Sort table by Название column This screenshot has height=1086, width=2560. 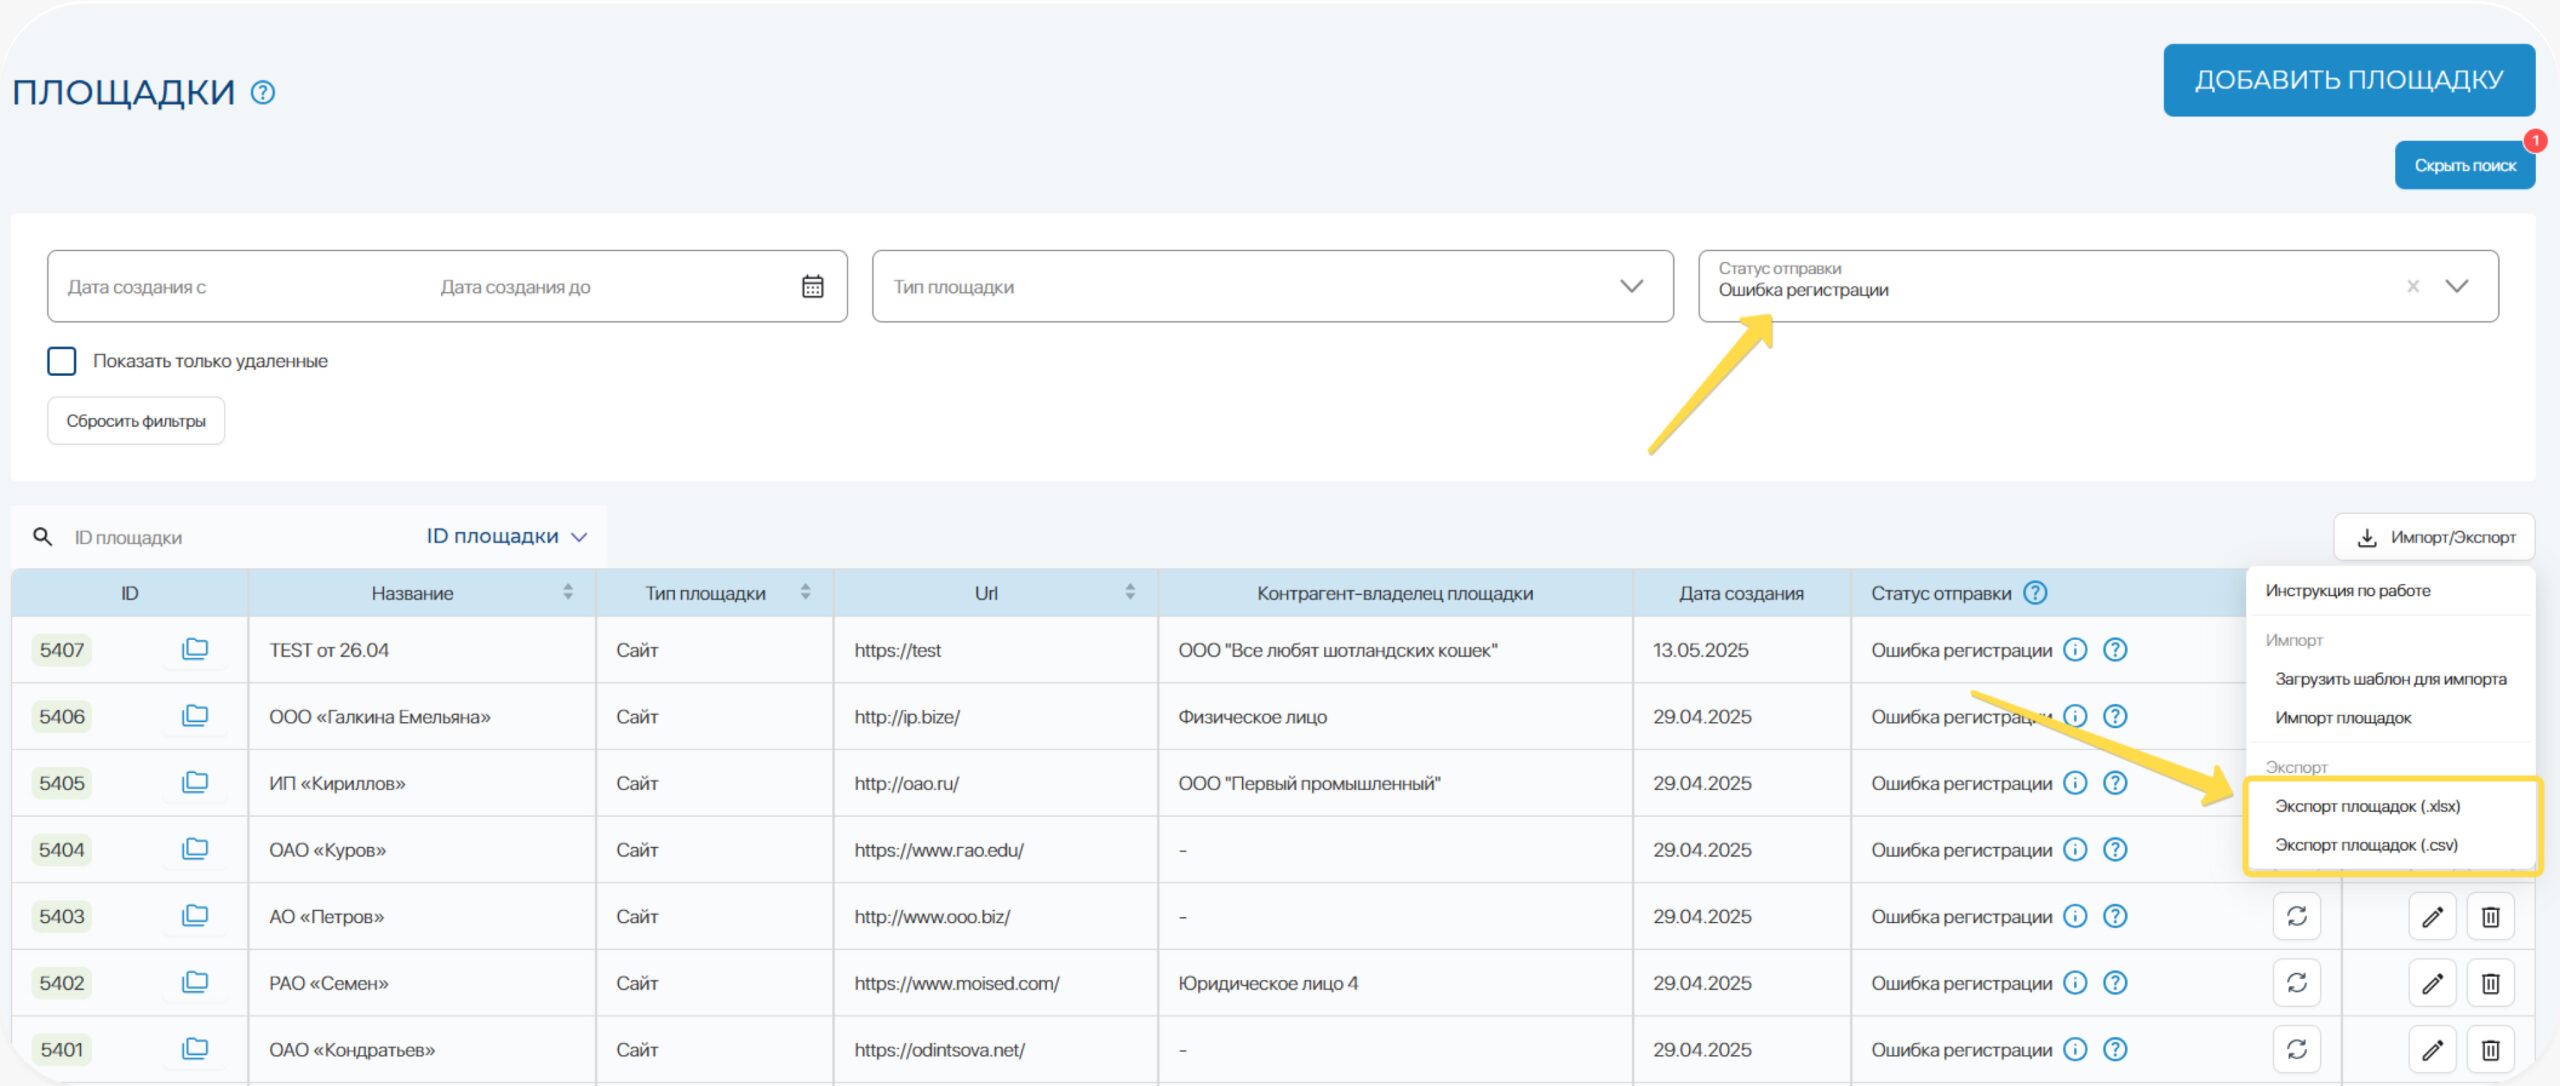[x=568, y=593]
